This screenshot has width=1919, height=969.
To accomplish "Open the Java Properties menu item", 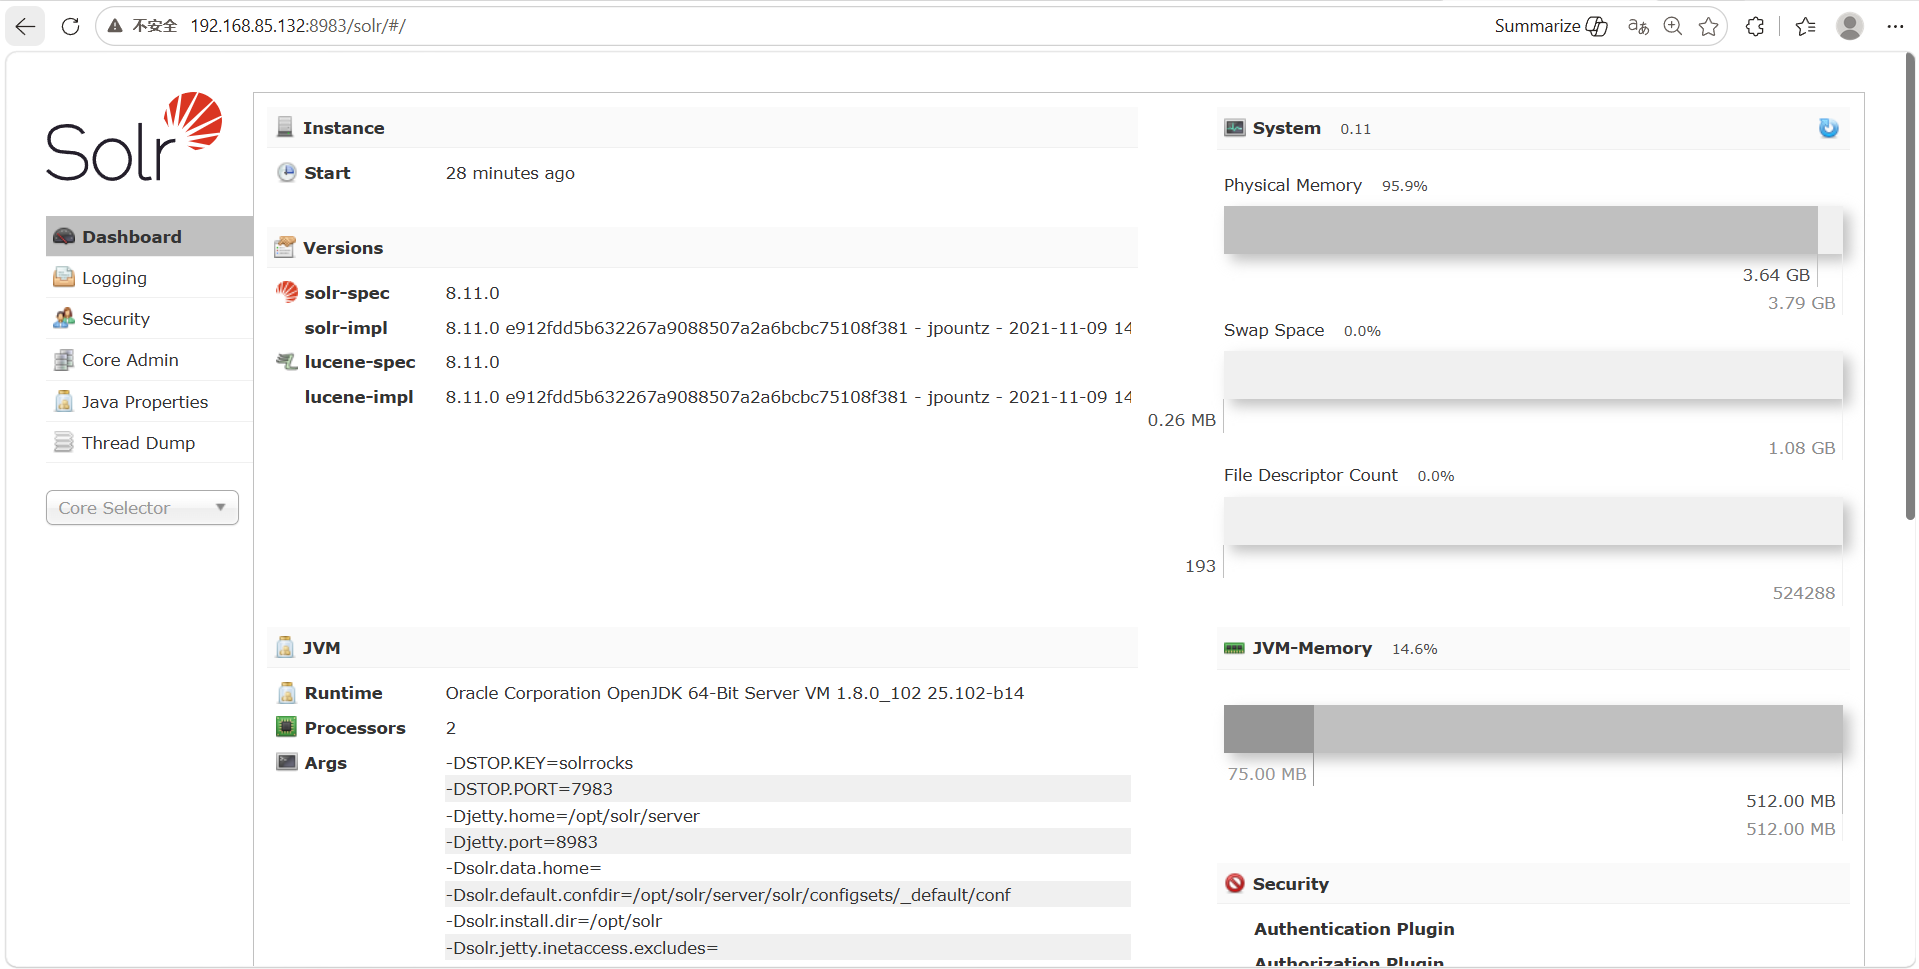I will [149, 402].
